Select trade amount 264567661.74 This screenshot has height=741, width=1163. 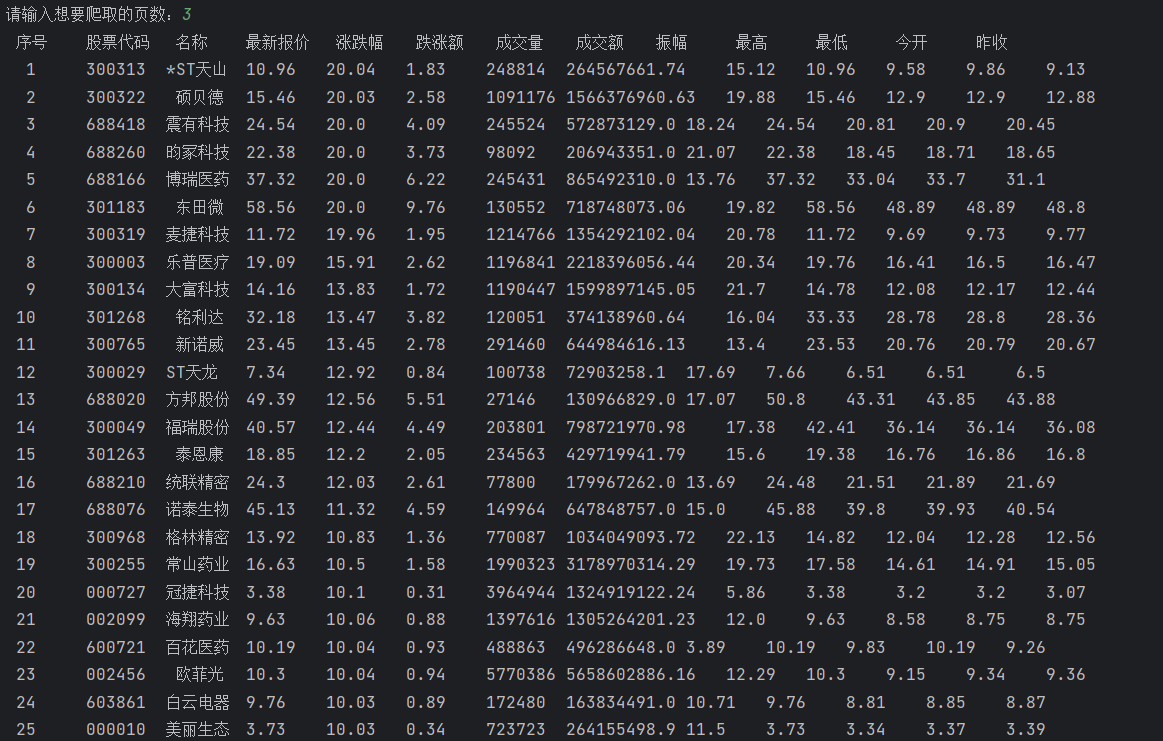click(x=626, y=70)
